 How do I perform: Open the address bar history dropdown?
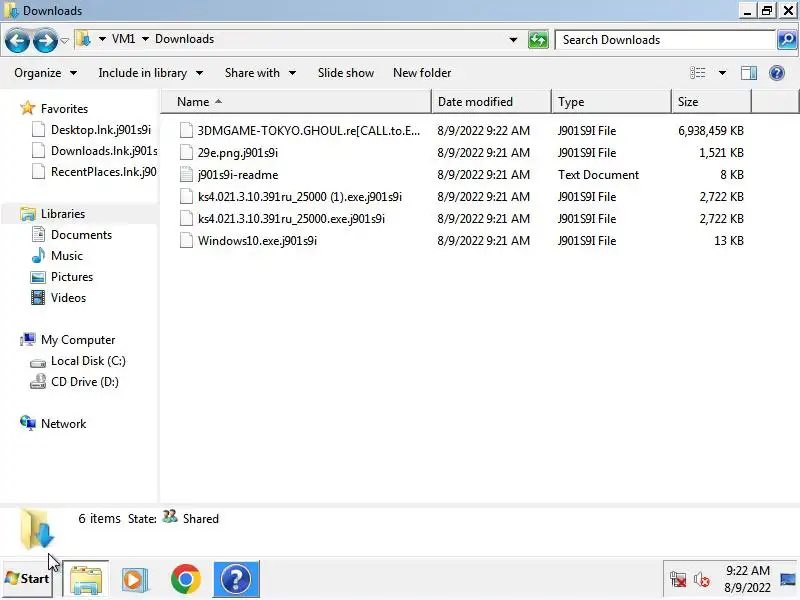513,40
